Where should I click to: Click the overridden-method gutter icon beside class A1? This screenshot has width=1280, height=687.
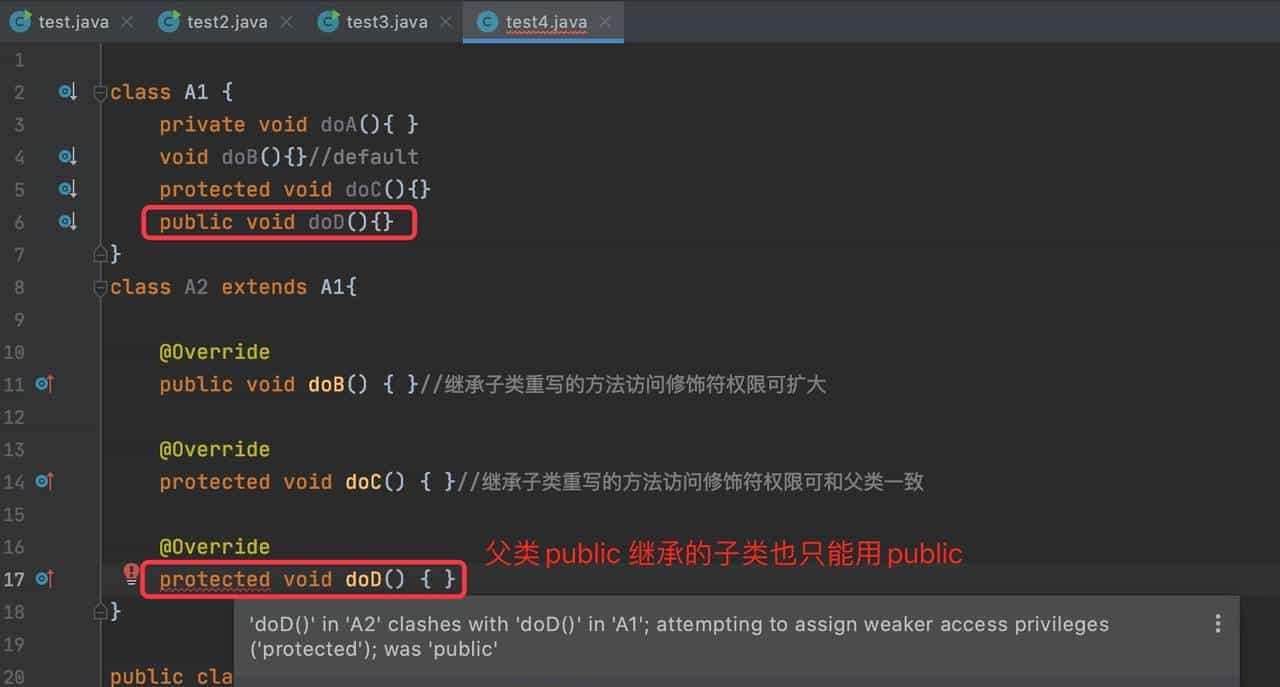point(66,91)
